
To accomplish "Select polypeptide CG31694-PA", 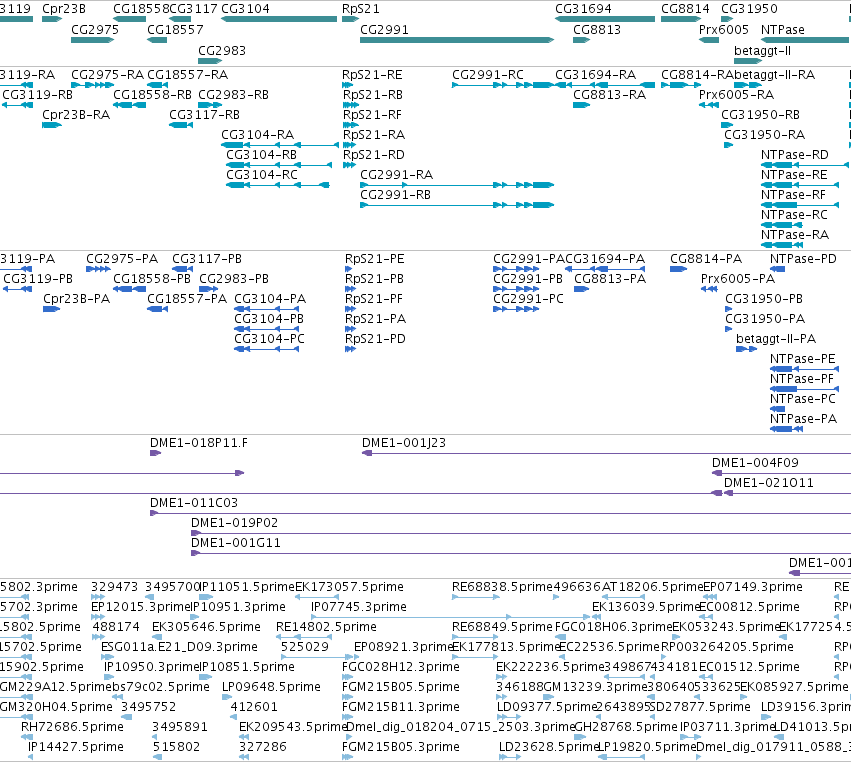I will pos(605,269).
